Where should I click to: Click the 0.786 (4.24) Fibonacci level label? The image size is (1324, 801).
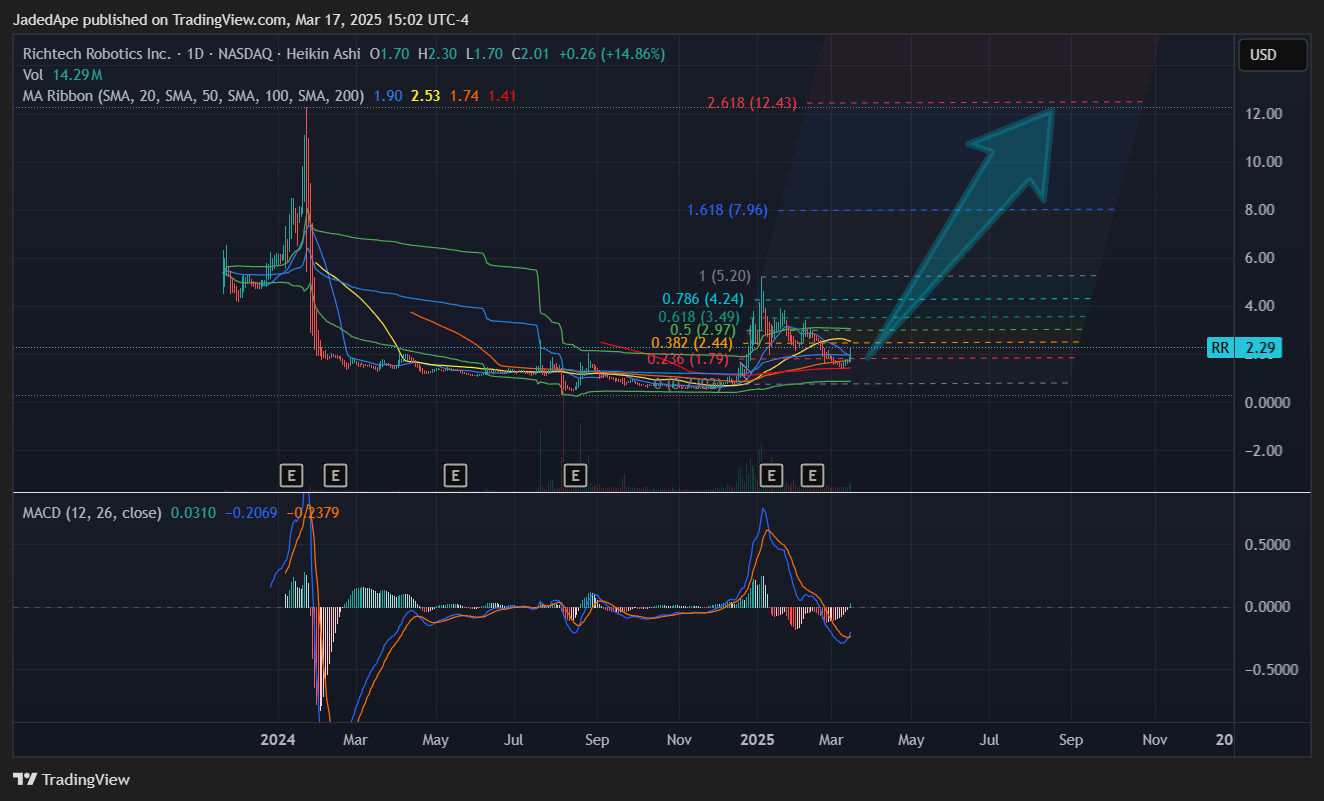pos(703,298)
